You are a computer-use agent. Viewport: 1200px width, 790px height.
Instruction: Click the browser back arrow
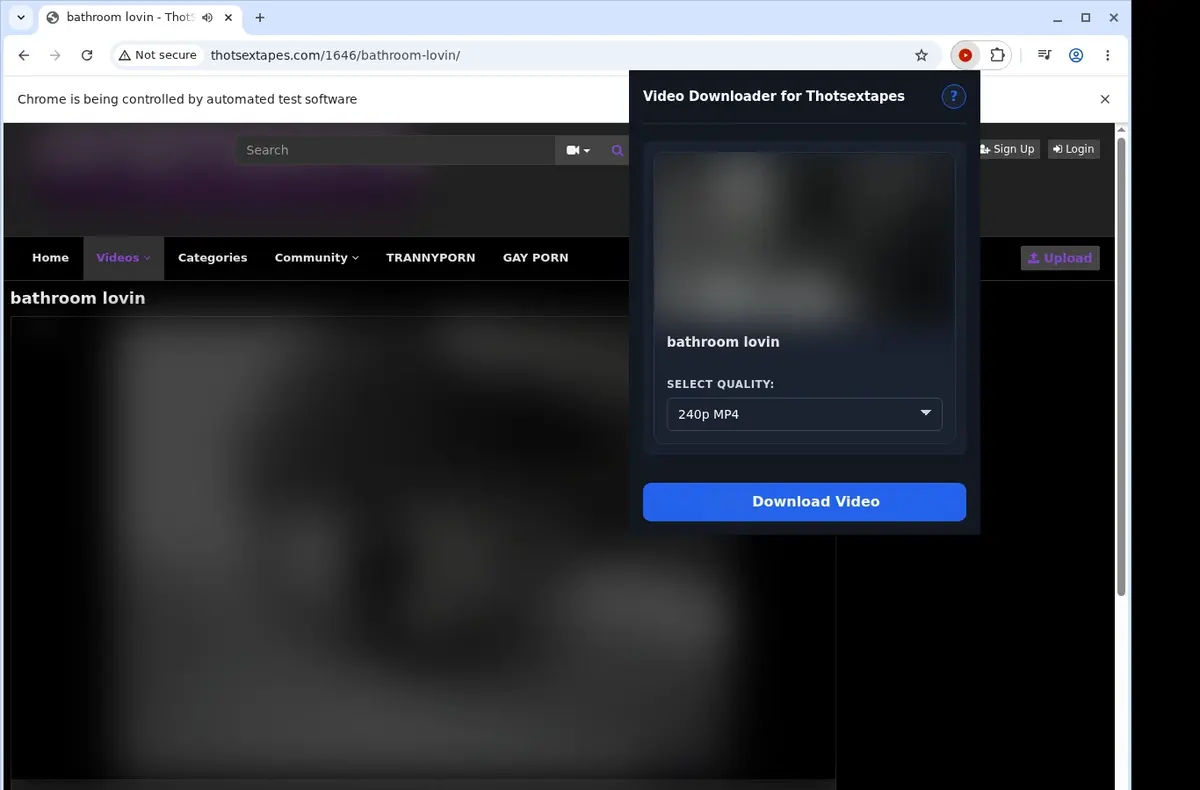point(24,56)
